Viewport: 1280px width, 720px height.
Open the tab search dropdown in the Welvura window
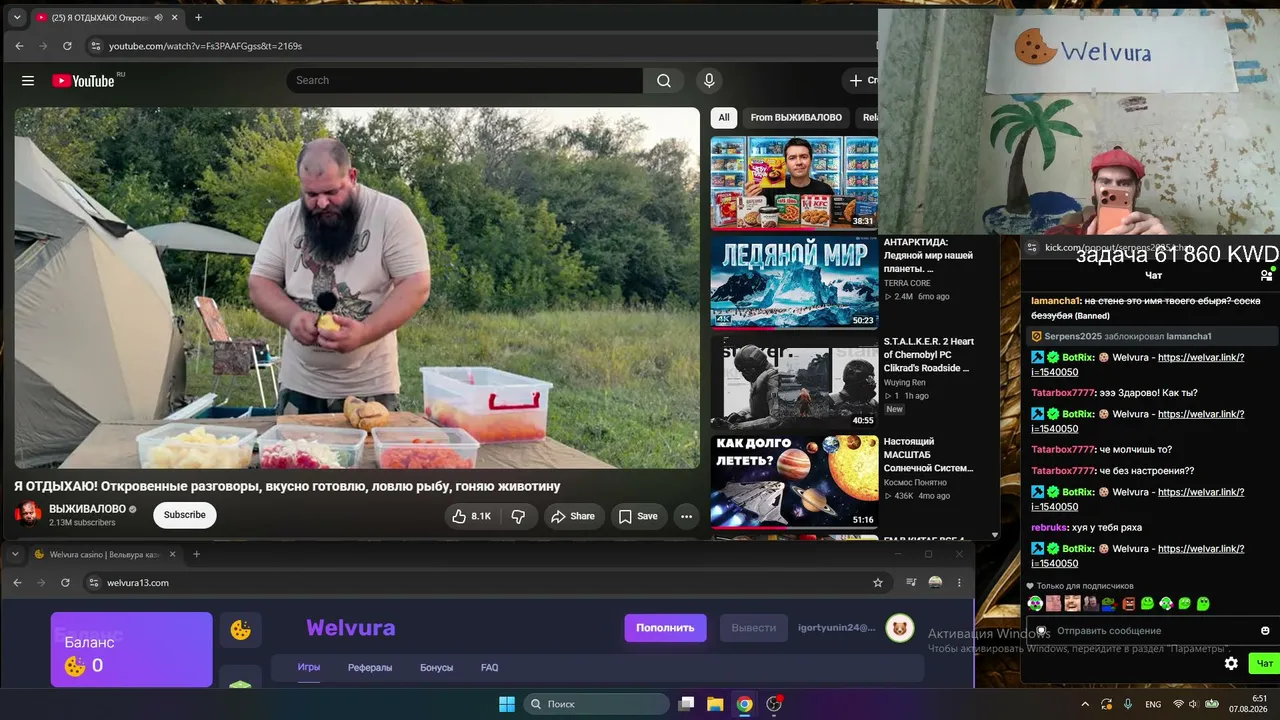coord(15,554)
